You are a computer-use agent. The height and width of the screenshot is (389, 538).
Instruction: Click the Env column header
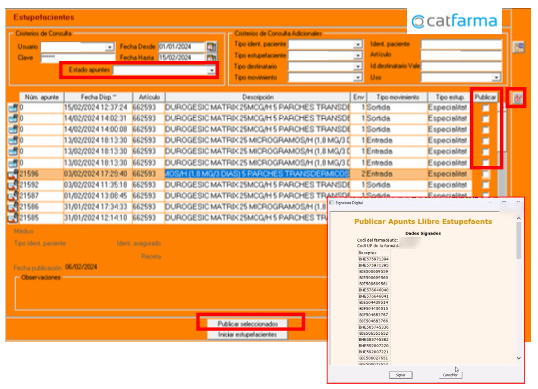tap(359, 97)
